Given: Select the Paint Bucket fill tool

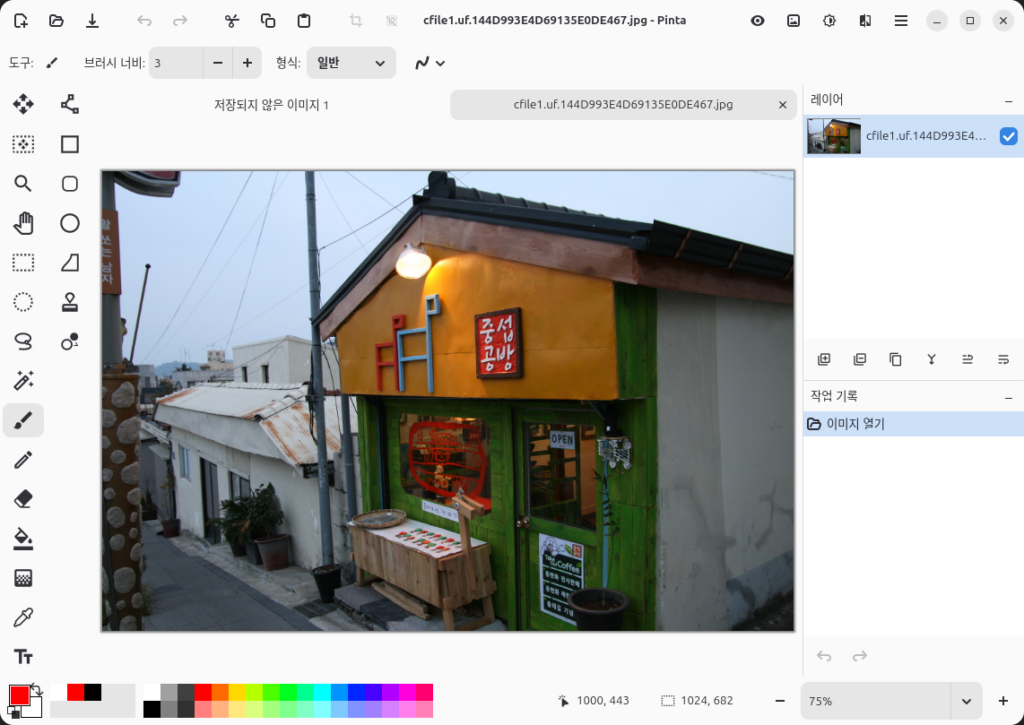Looking at the screenshot, I should [23, 539].
